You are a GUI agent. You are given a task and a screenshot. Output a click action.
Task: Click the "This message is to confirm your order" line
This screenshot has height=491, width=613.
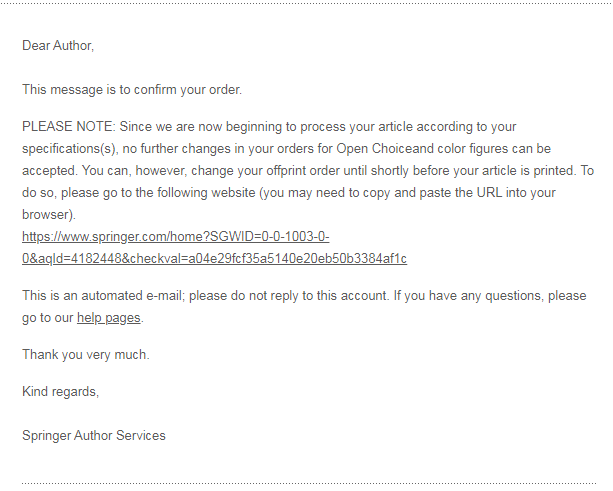point(132,90)
